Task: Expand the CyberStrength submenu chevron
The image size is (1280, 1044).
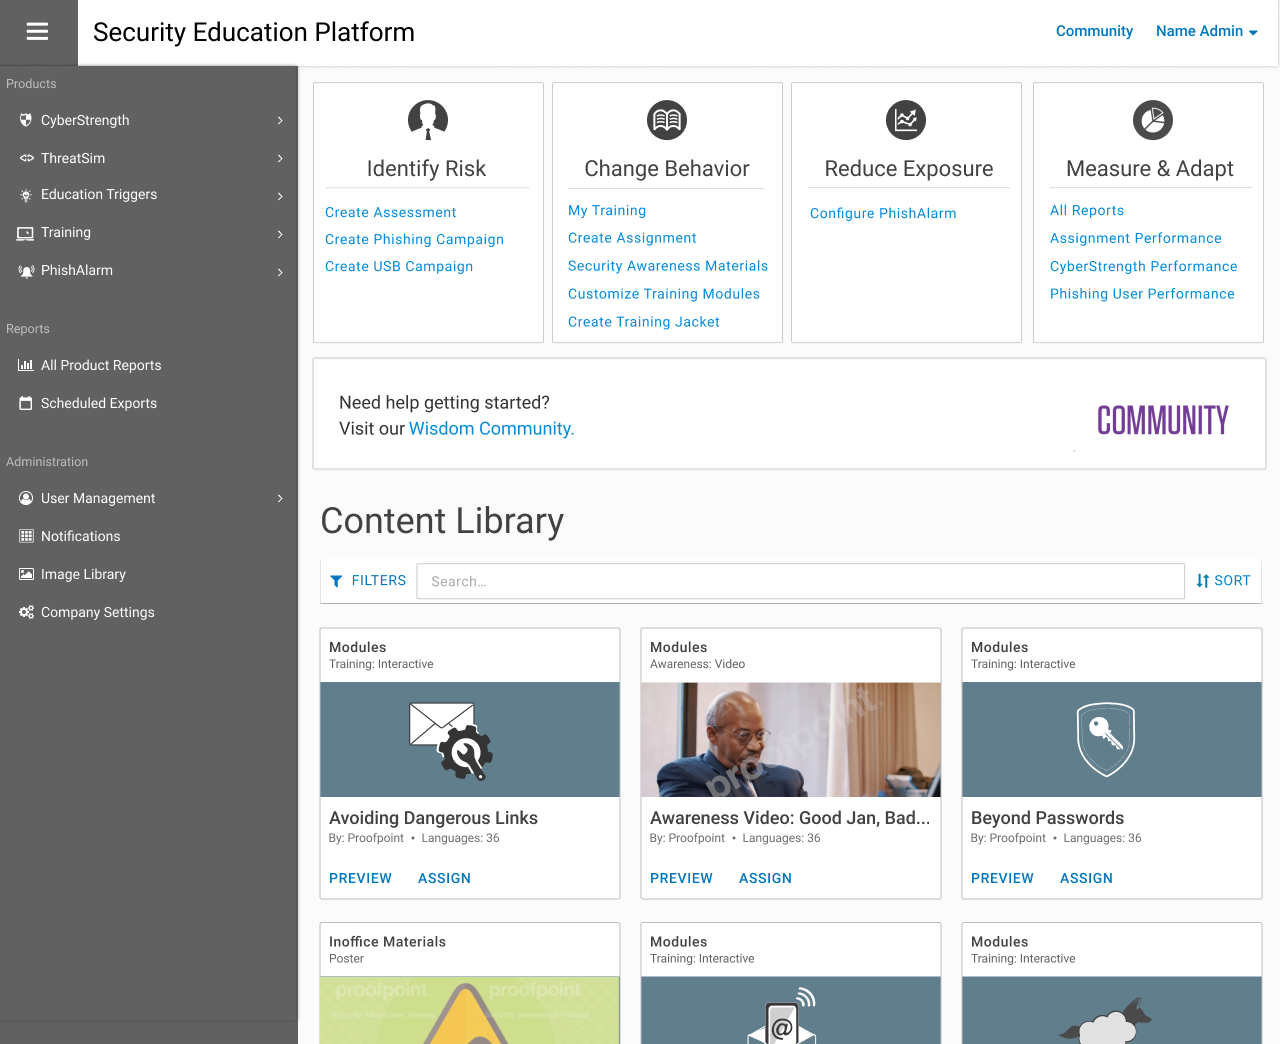Action: [280, 121]
